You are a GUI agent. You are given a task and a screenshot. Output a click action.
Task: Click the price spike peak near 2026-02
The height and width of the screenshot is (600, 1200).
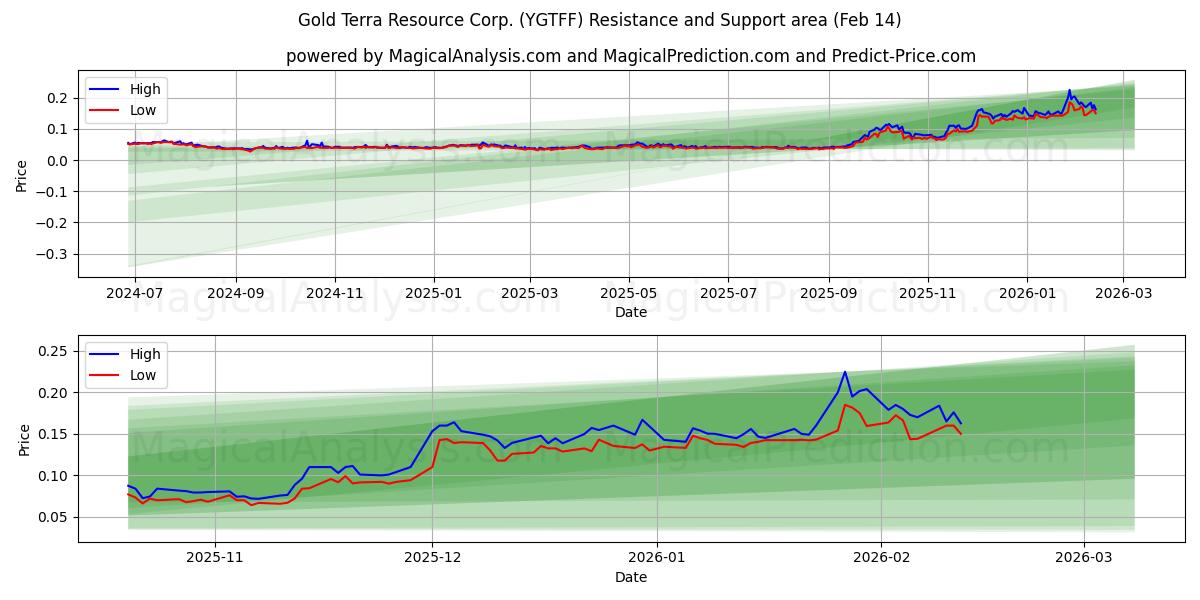point(845,372)
